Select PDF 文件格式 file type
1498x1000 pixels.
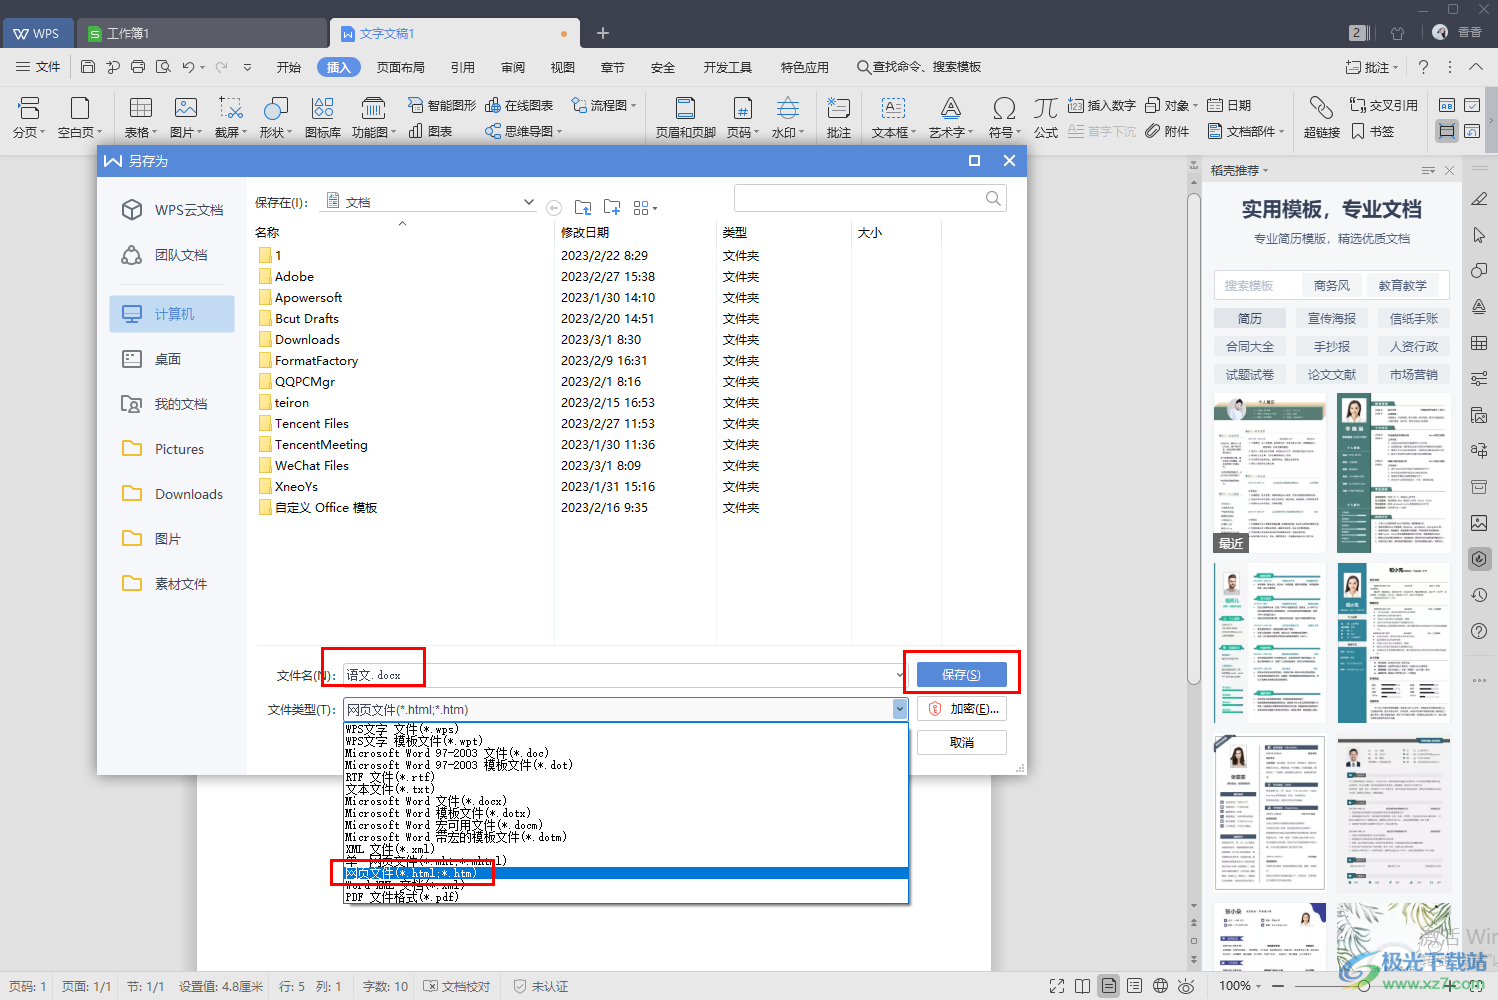click(x=626, y=897)
